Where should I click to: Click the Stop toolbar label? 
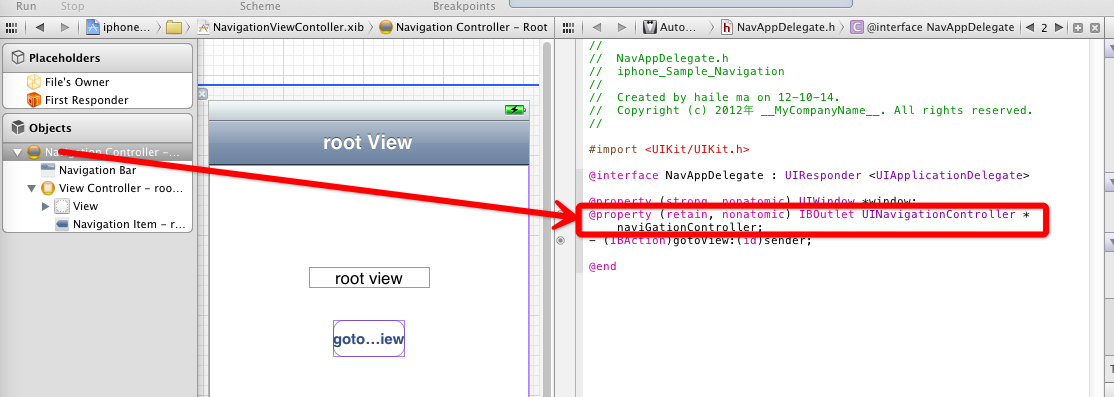[x=72, y=6]
